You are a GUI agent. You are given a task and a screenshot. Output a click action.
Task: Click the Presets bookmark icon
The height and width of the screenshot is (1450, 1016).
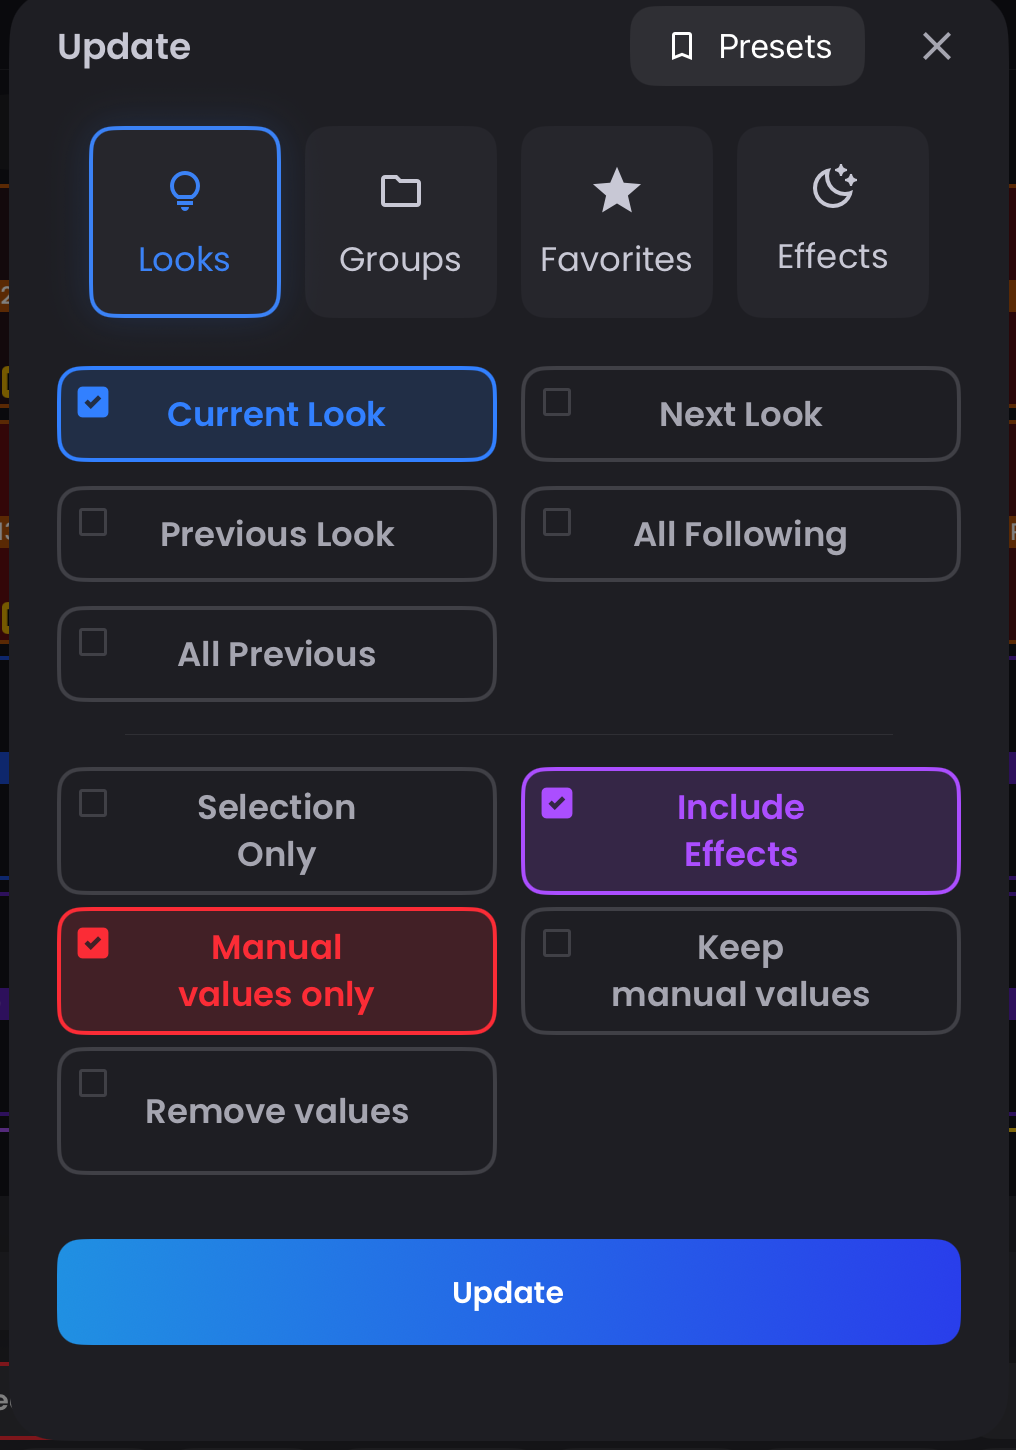[683, 46]
